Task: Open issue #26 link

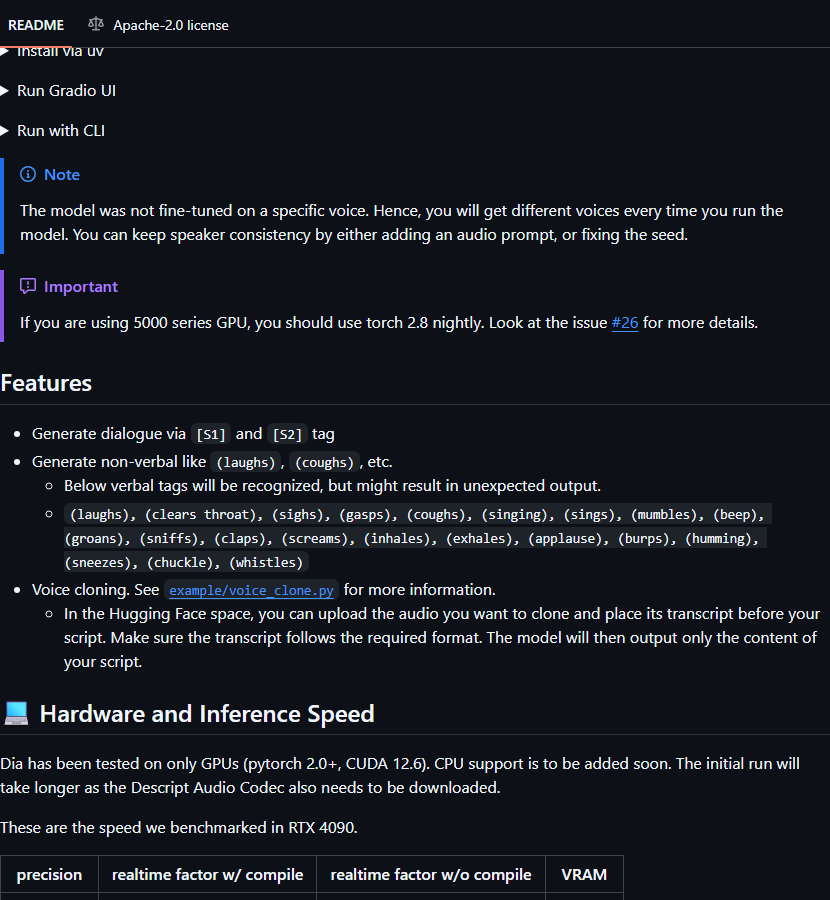Action: click(625, 323)
